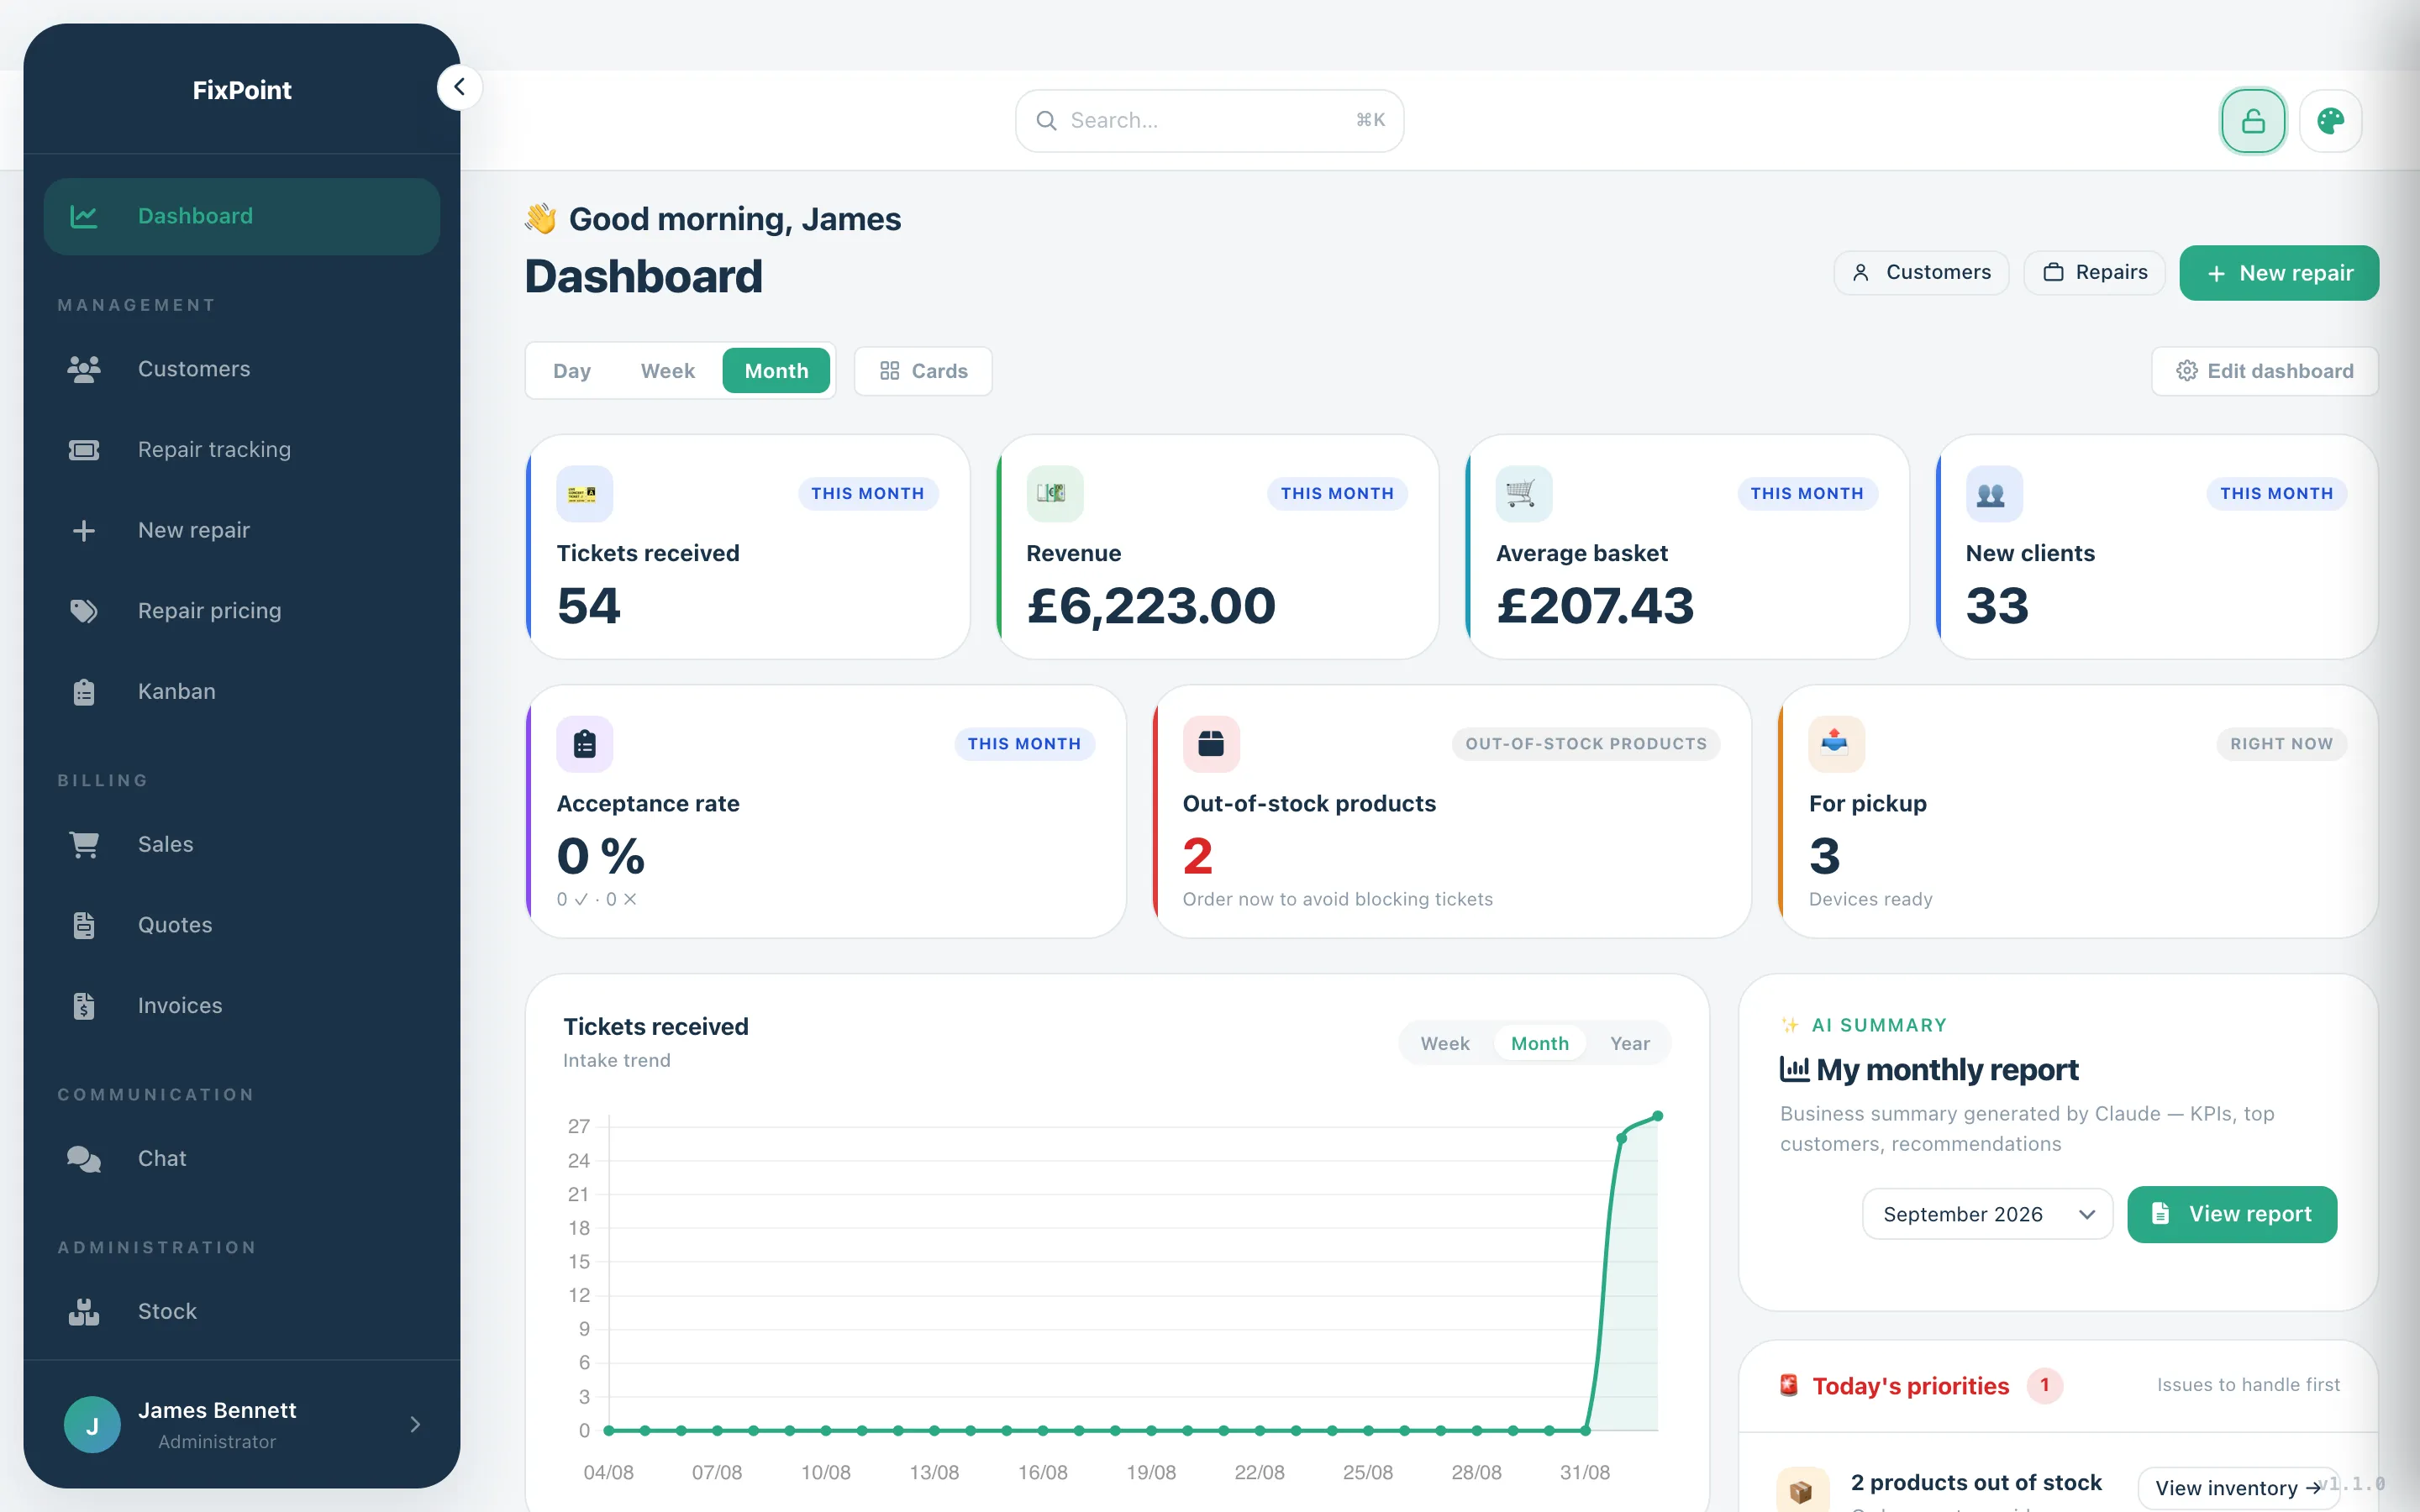Click the Repair tracking ticket icon
The height and width of the screenshot is (1512, 2420).
tap(84, 450)
